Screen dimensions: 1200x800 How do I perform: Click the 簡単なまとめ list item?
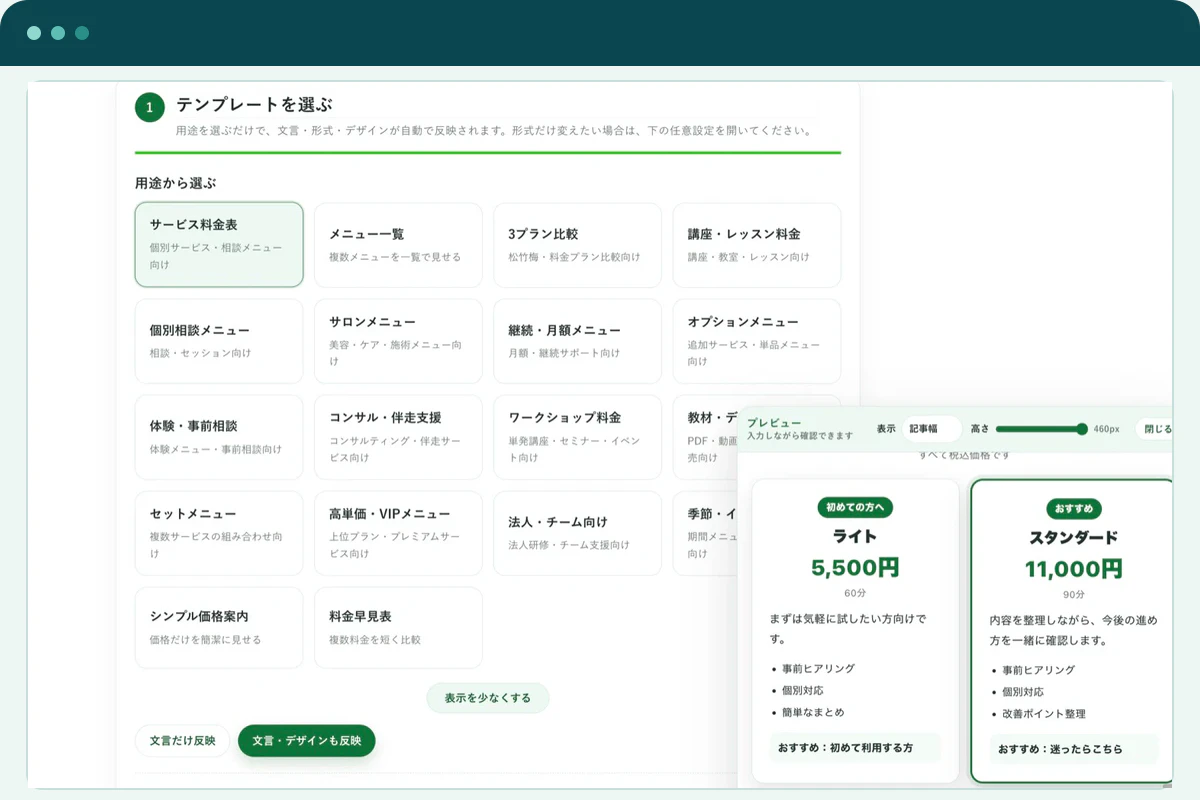pos(812,713)
